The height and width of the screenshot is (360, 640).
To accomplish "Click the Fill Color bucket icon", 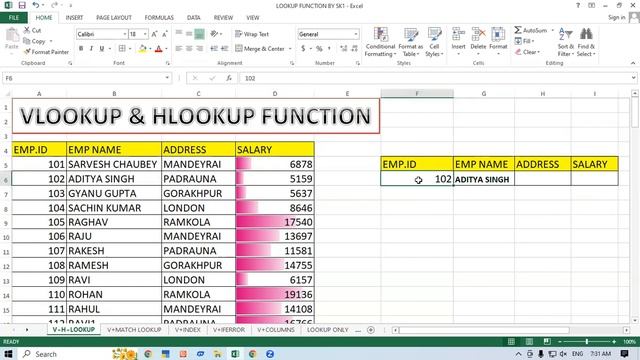I will (142, 49).
